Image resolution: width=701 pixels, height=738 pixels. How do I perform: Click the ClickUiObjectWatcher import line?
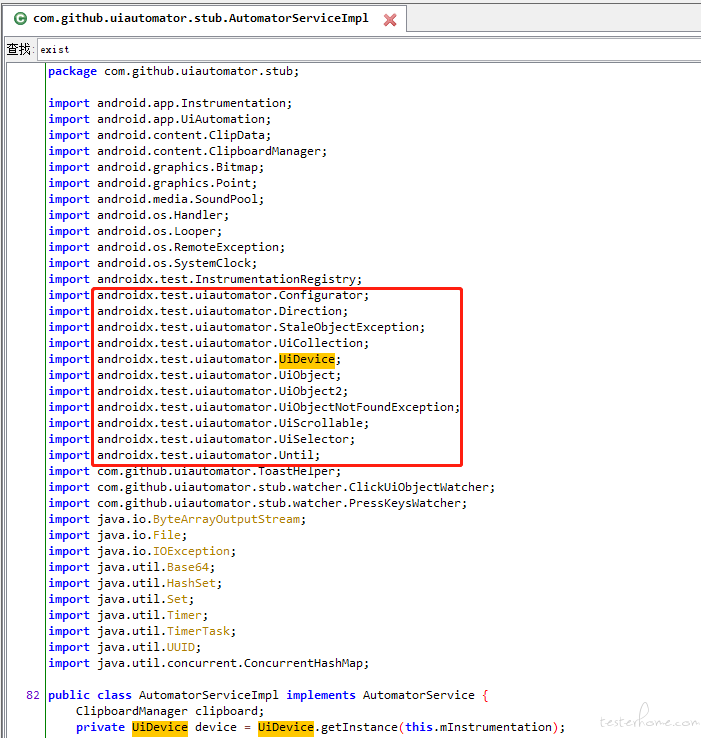[272, 487]
